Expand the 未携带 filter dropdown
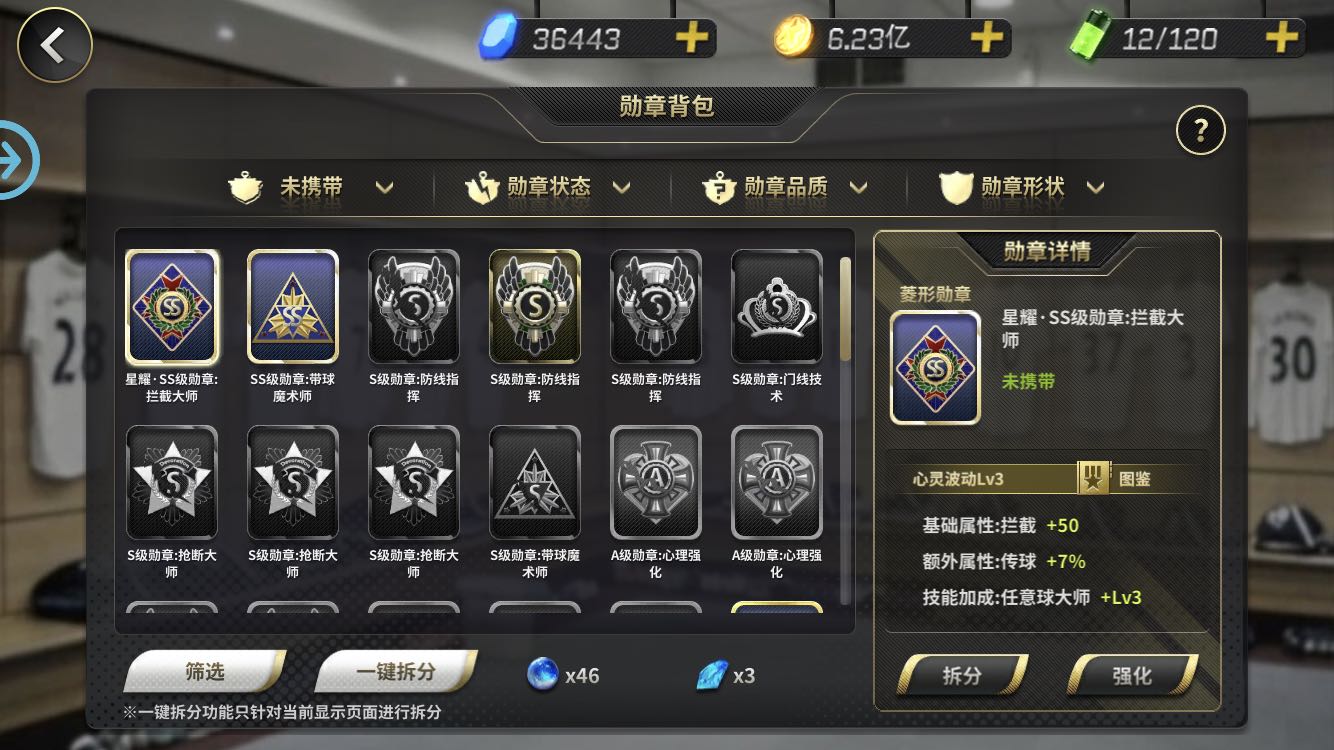The image size is (1334, 750). click(312, 187)
